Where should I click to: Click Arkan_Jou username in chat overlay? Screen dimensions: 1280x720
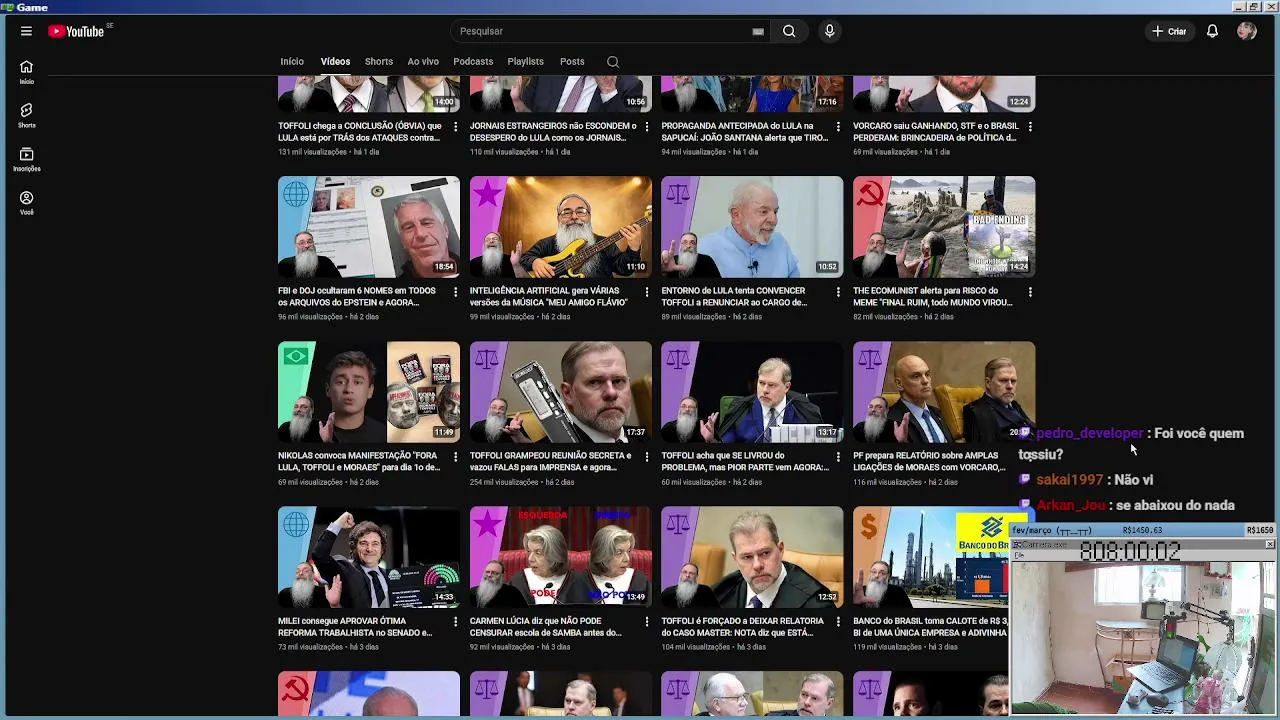click(x=1071, y=506)
